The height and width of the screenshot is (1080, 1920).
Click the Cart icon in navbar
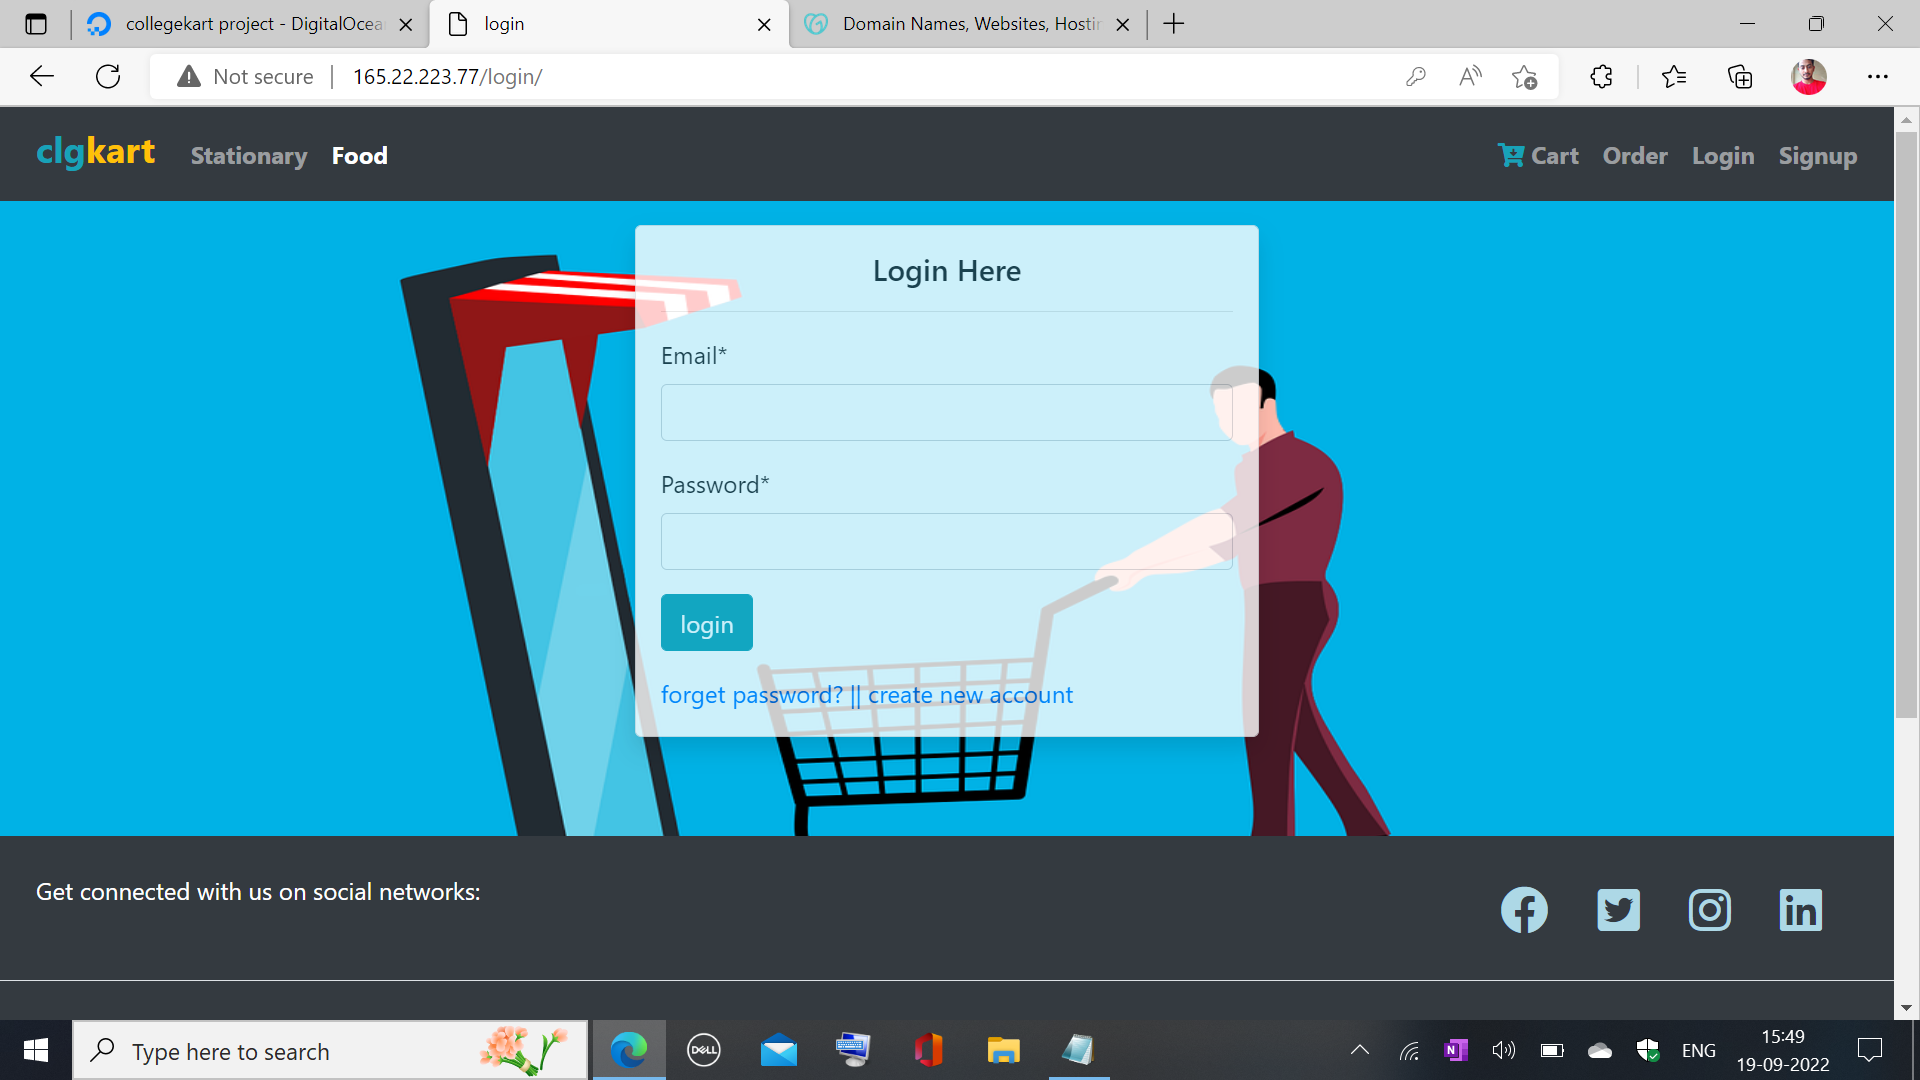click(x=1511, y=155)
